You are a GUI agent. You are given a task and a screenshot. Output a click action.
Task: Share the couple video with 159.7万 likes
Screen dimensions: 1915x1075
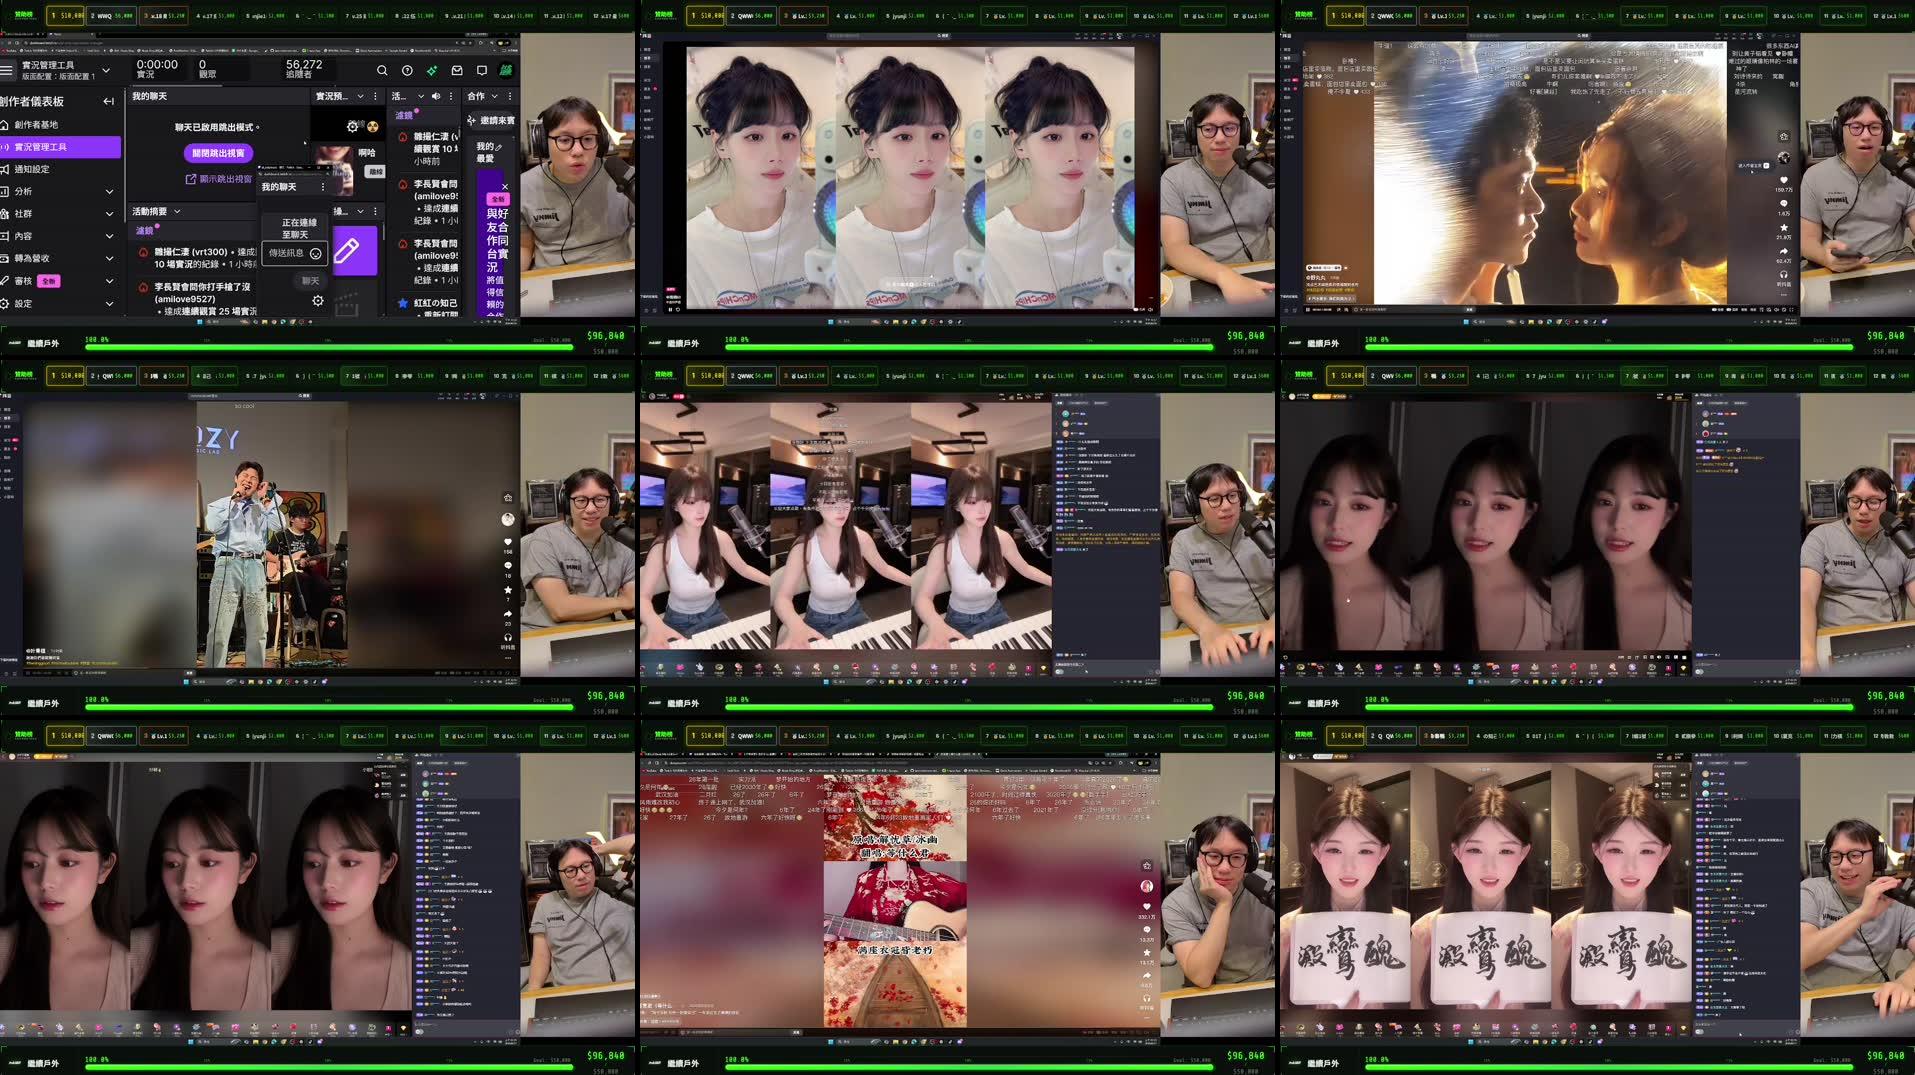point(1783,251)
